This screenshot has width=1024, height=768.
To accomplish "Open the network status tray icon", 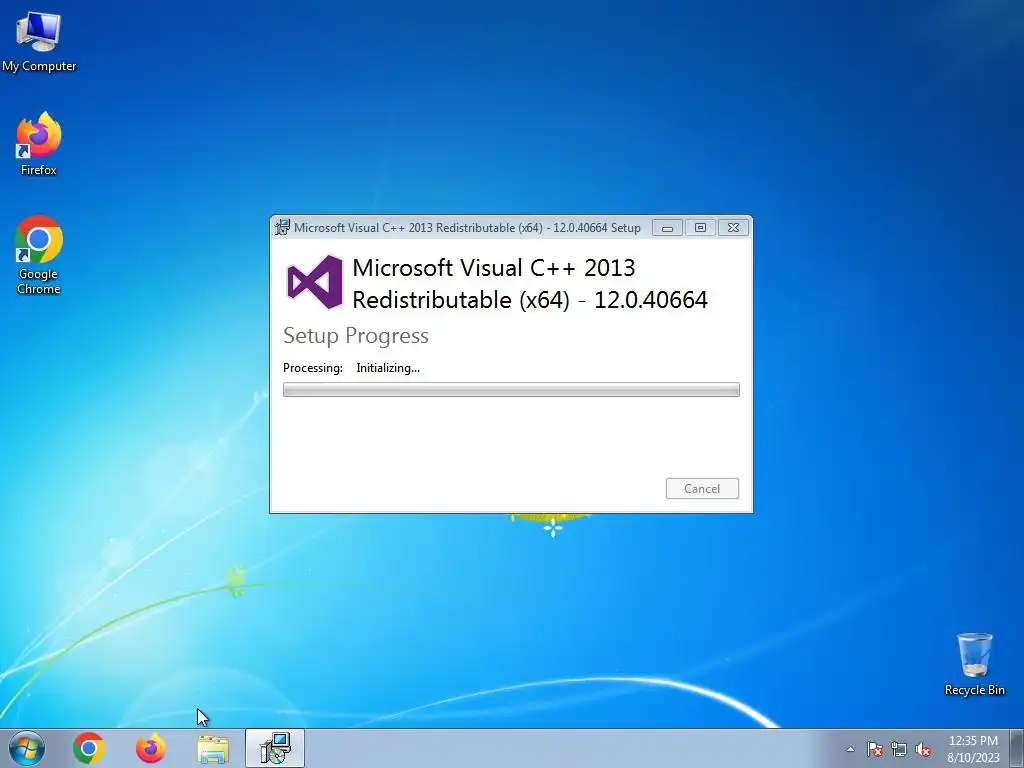I will [x=899, y=749].
